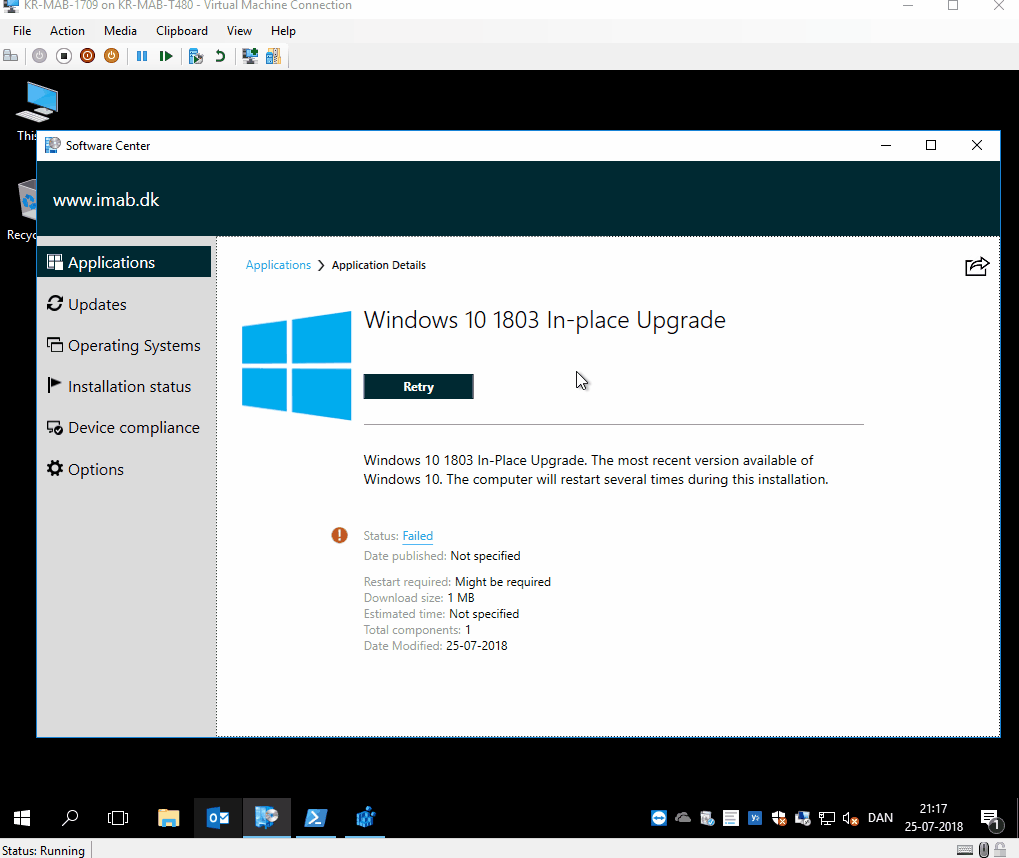Open the Media menu
Viewport: 1019px width, 858px height.
pyautogui.click(x=120, y=31)
